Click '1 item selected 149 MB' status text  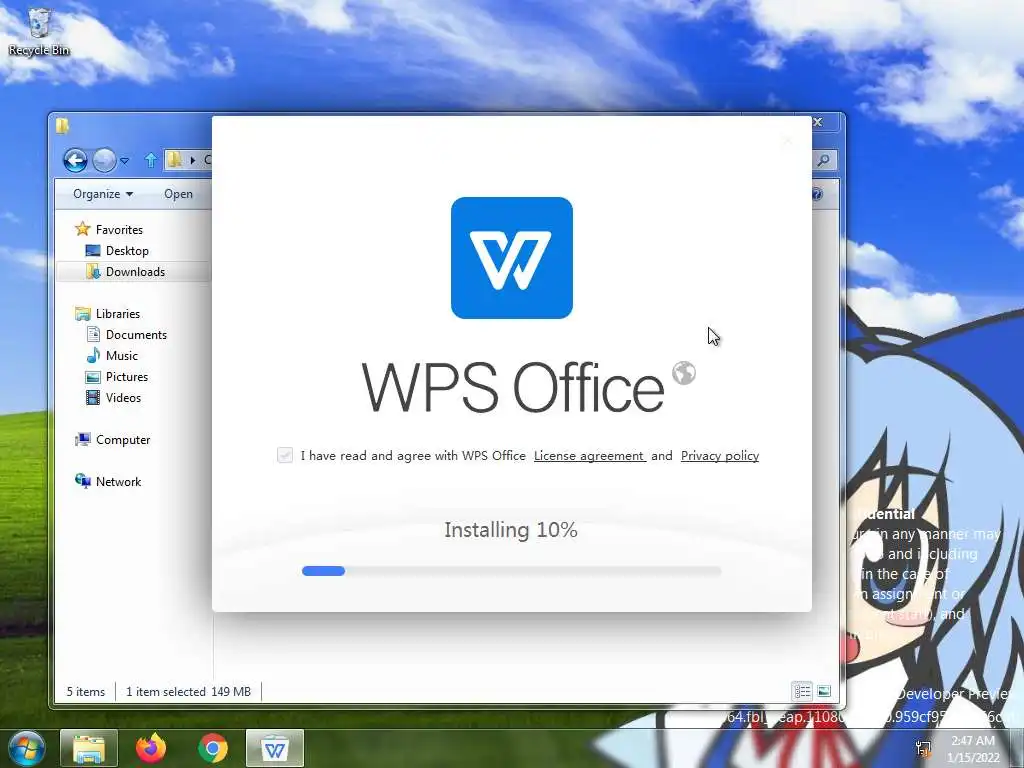click(188, 692)
